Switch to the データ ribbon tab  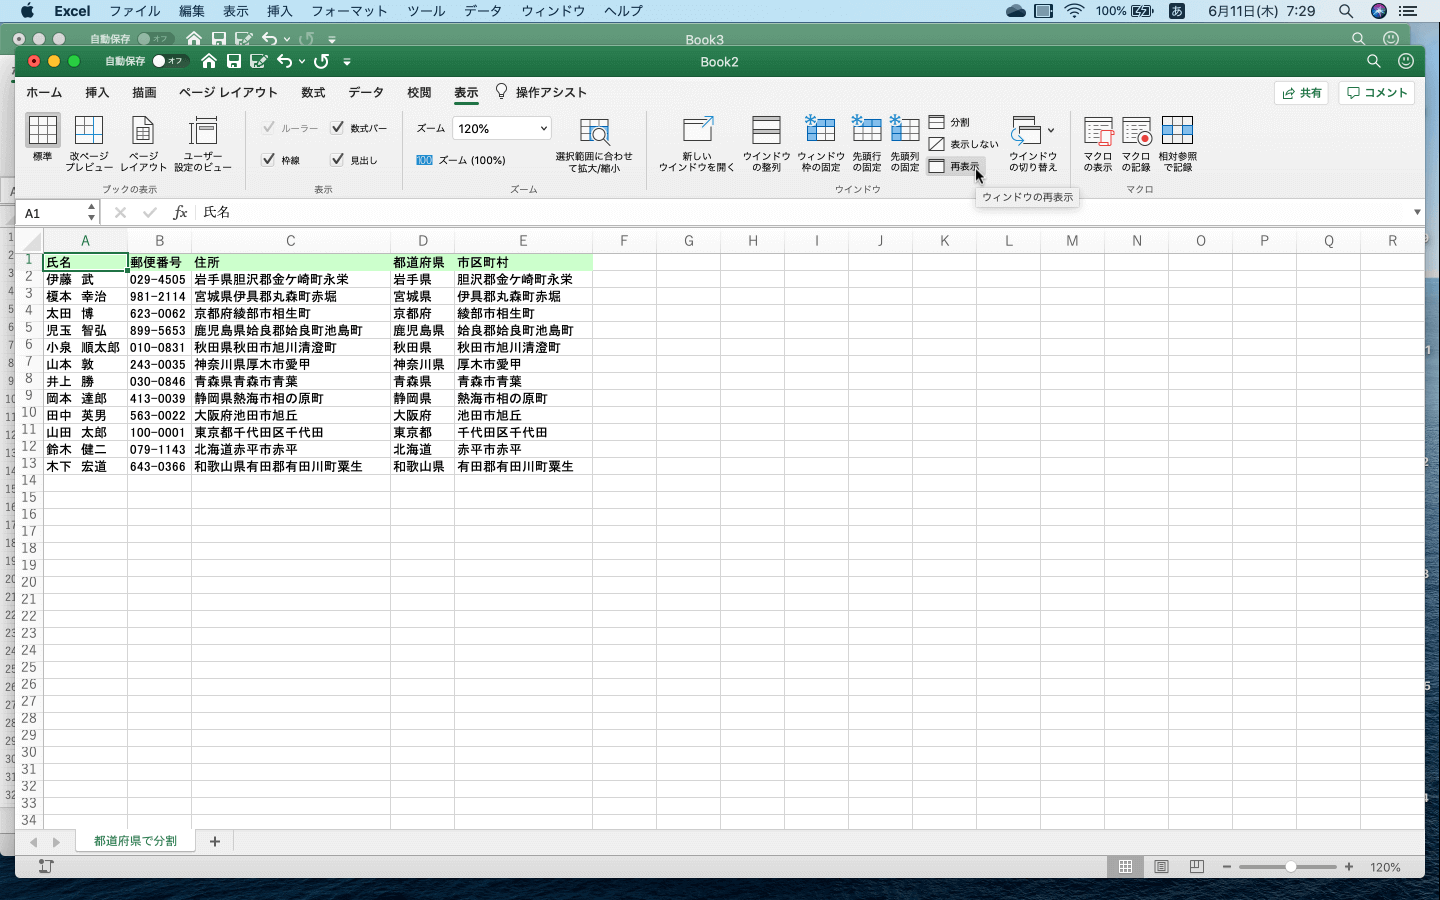[365, 92]
